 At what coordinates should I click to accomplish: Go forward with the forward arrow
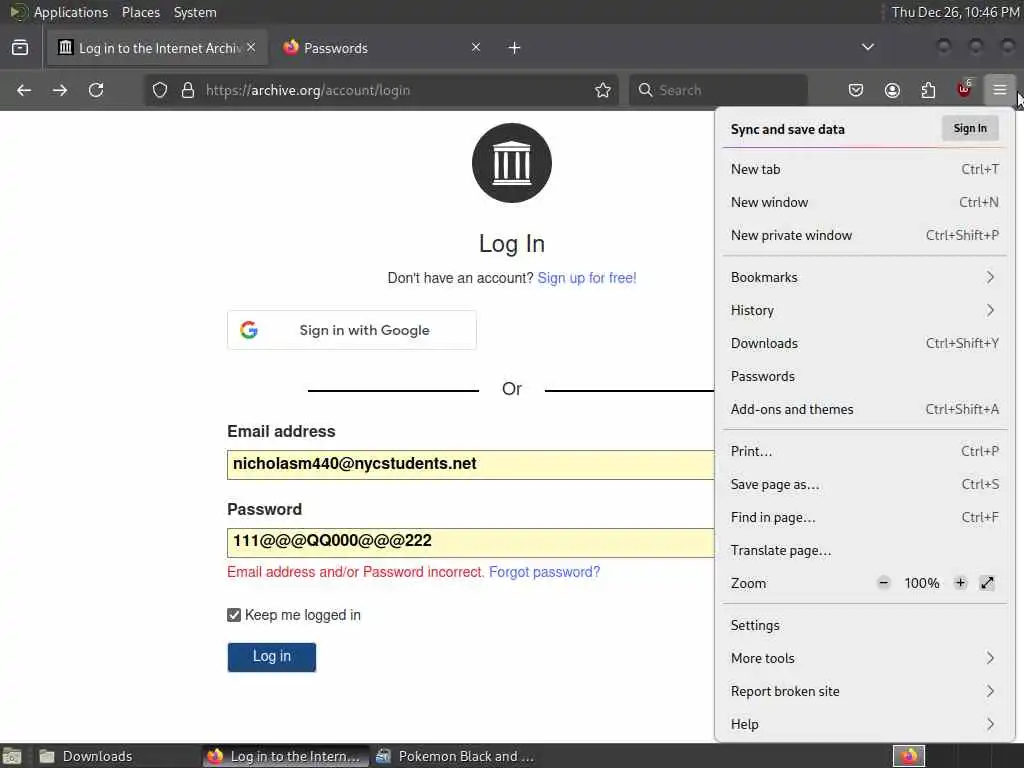coord(60,90)
